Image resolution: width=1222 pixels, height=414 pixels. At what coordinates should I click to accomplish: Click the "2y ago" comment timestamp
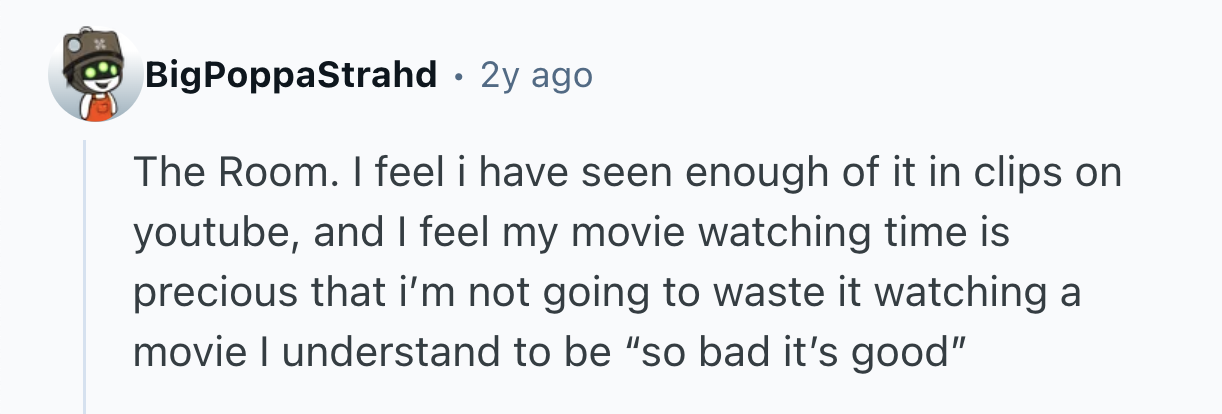coord(536,75)
